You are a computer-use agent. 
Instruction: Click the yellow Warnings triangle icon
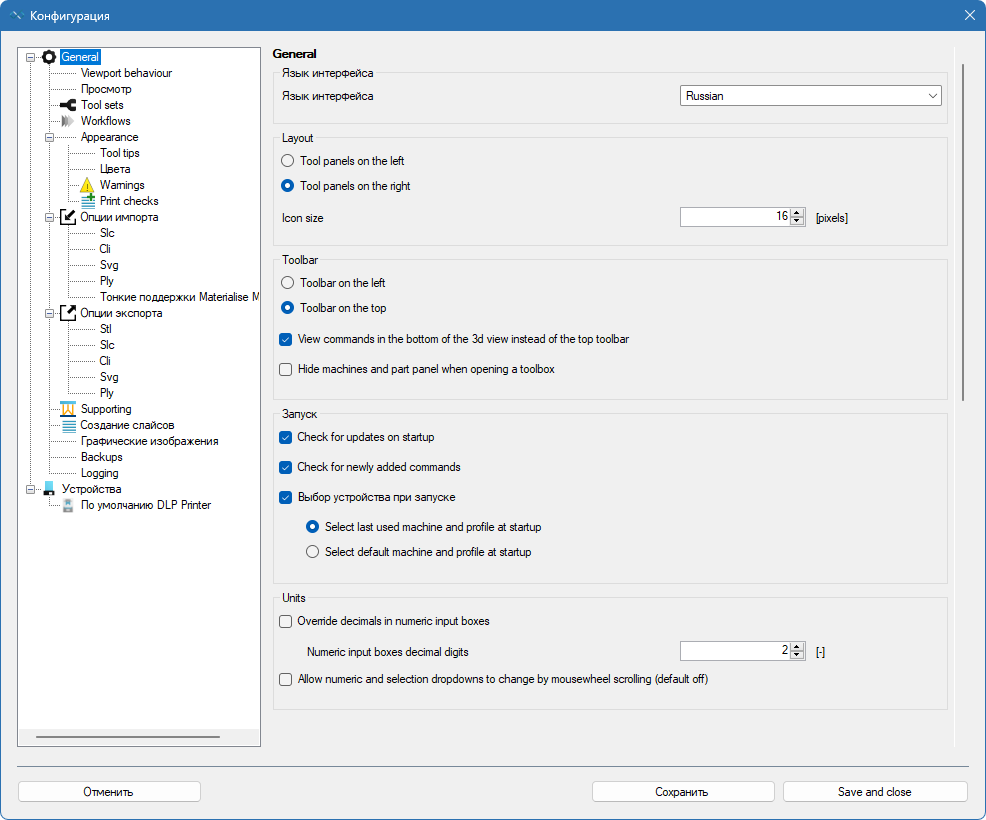pyautogui.click(x=87, y=185)
